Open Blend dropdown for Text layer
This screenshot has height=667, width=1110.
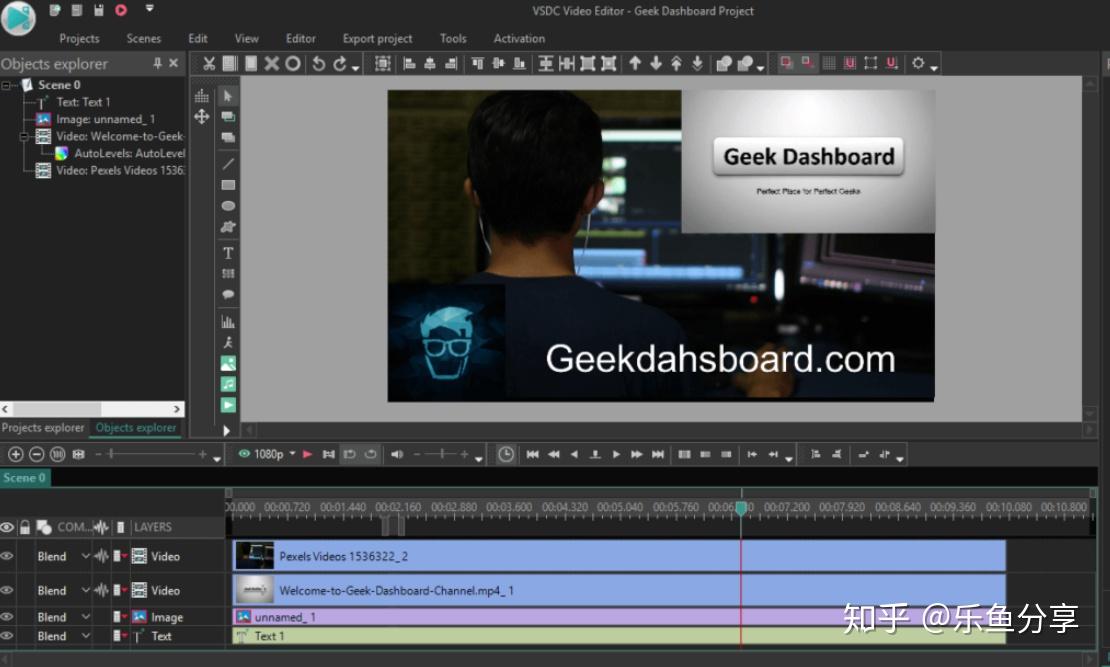[86, 636]
